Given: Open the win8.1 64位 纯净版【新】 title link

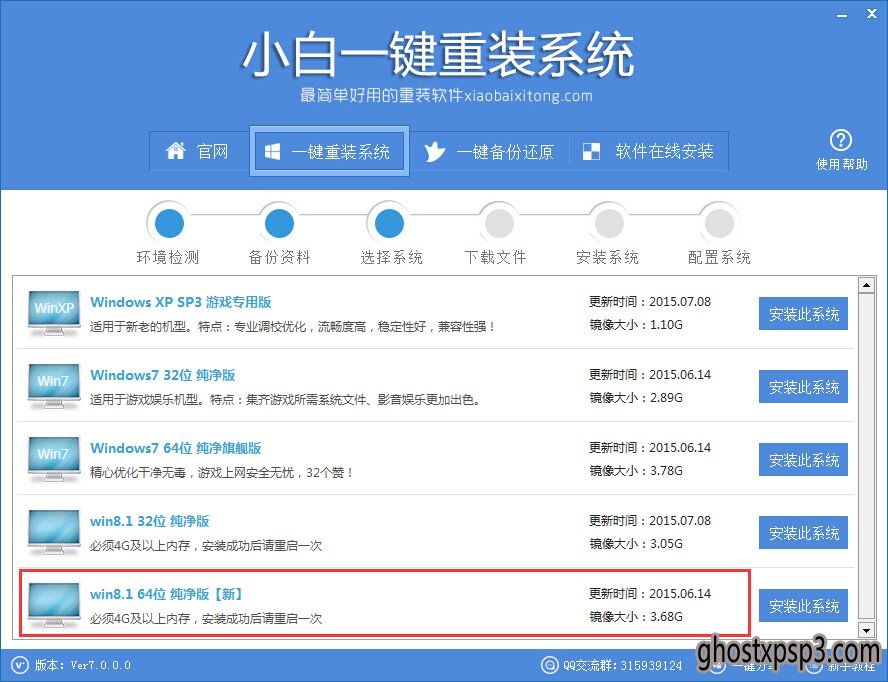Looking at the screenshot, I should click(x=166, y=594).
